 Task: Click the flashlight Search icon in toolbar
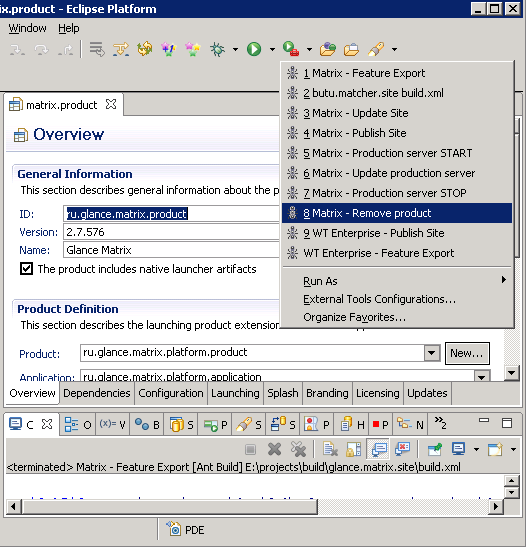pos(376,49)
